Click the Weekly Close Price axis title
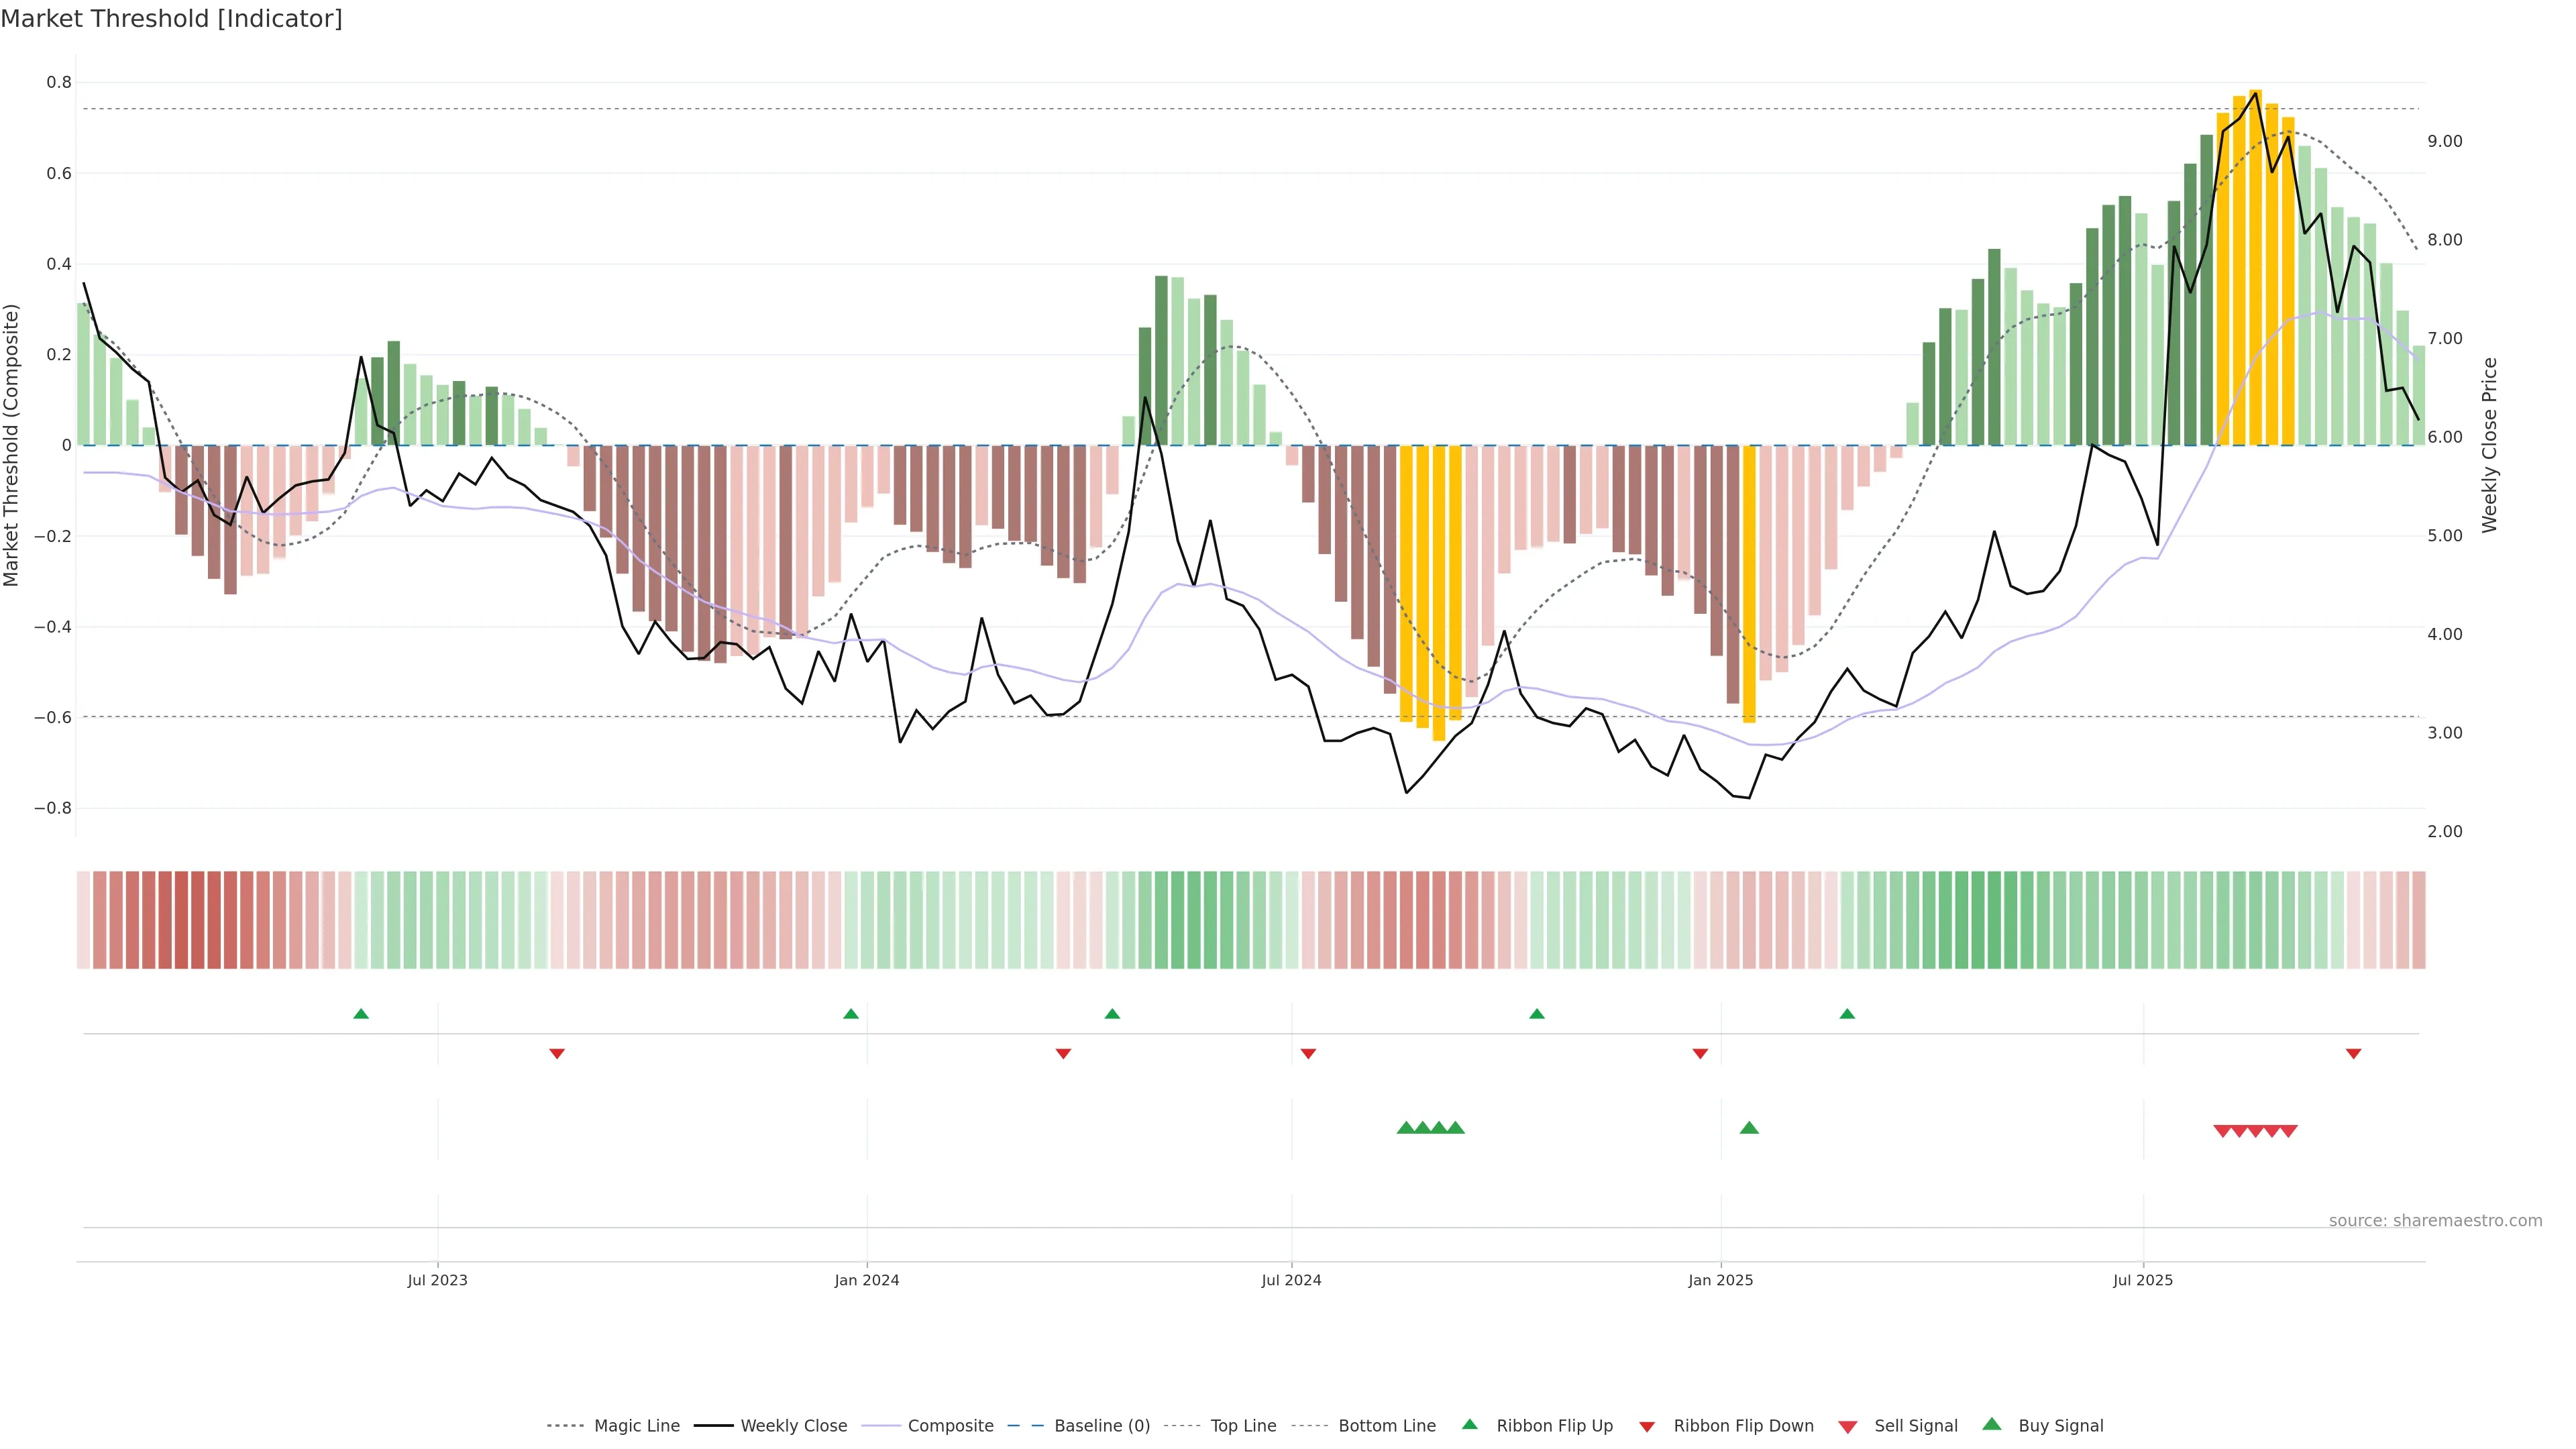 point(2489,445)
